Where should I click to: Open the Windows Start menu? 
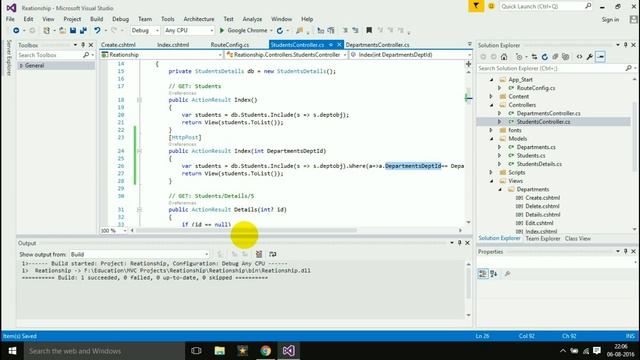point(12,351)
